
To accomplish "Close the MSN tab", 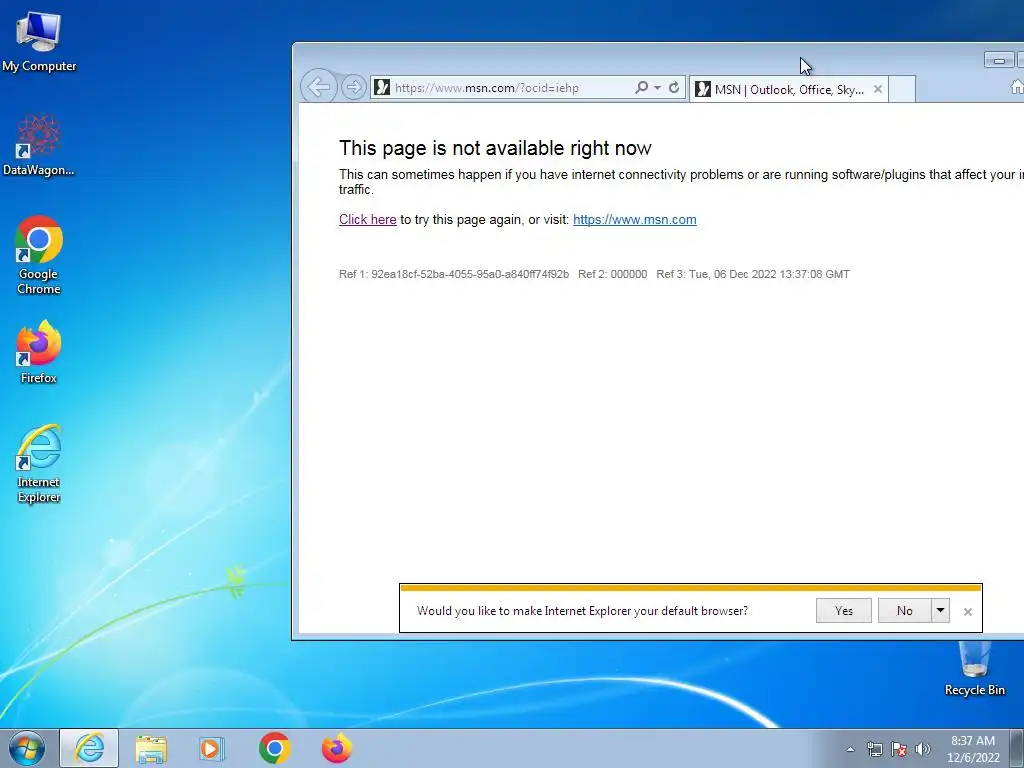I will point(878,89).
